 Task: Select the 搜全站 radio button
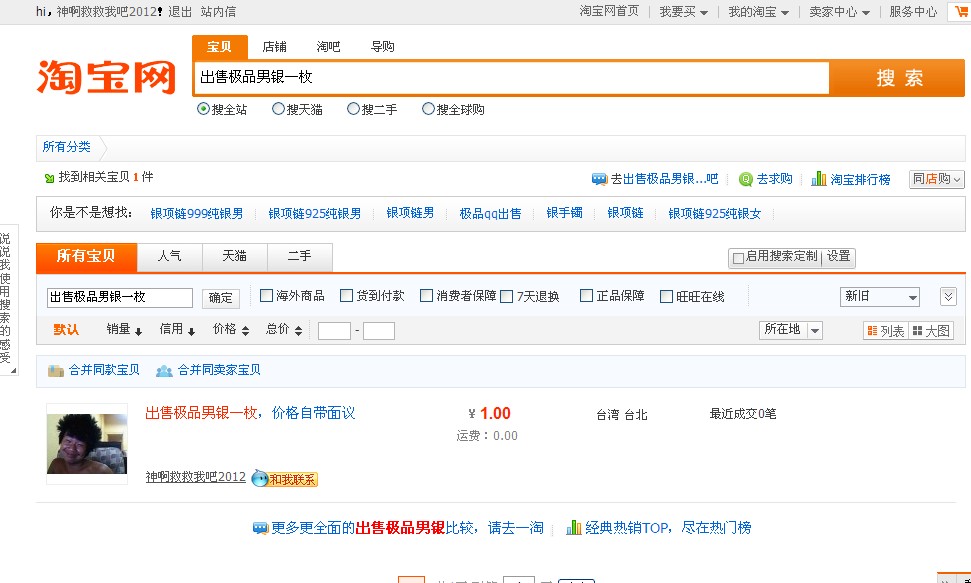pyautogui.click(x=203, y=109)
